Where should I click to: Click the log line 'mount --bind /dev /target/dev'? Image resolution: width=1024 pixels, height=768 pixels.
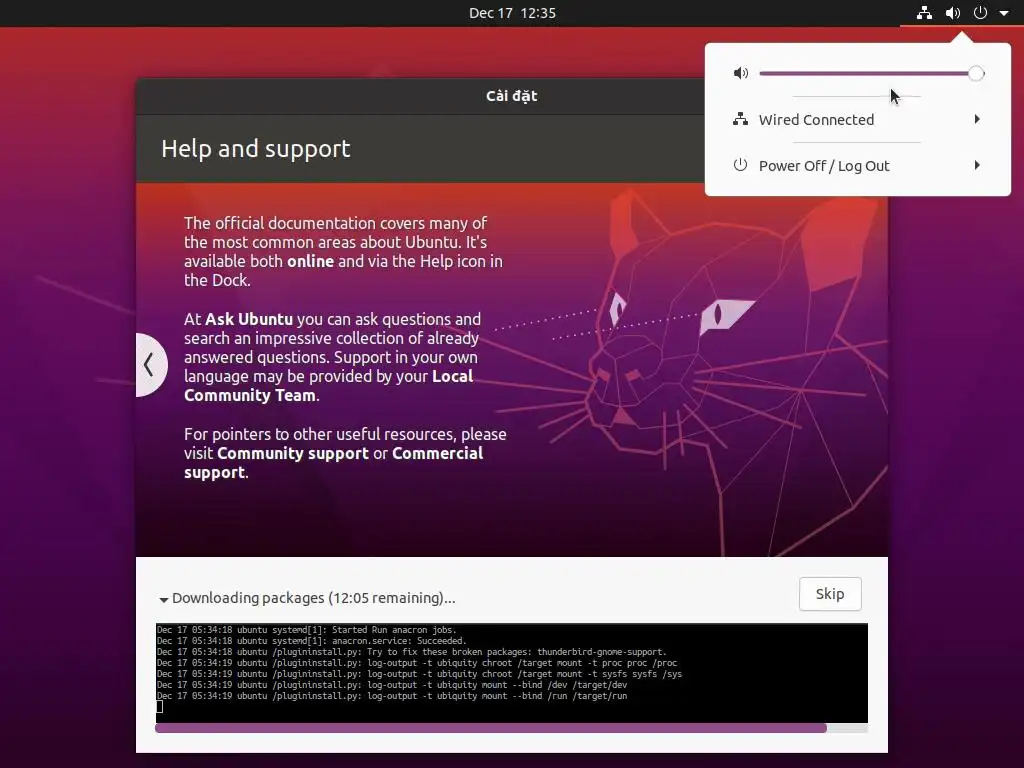click(392, 685)
